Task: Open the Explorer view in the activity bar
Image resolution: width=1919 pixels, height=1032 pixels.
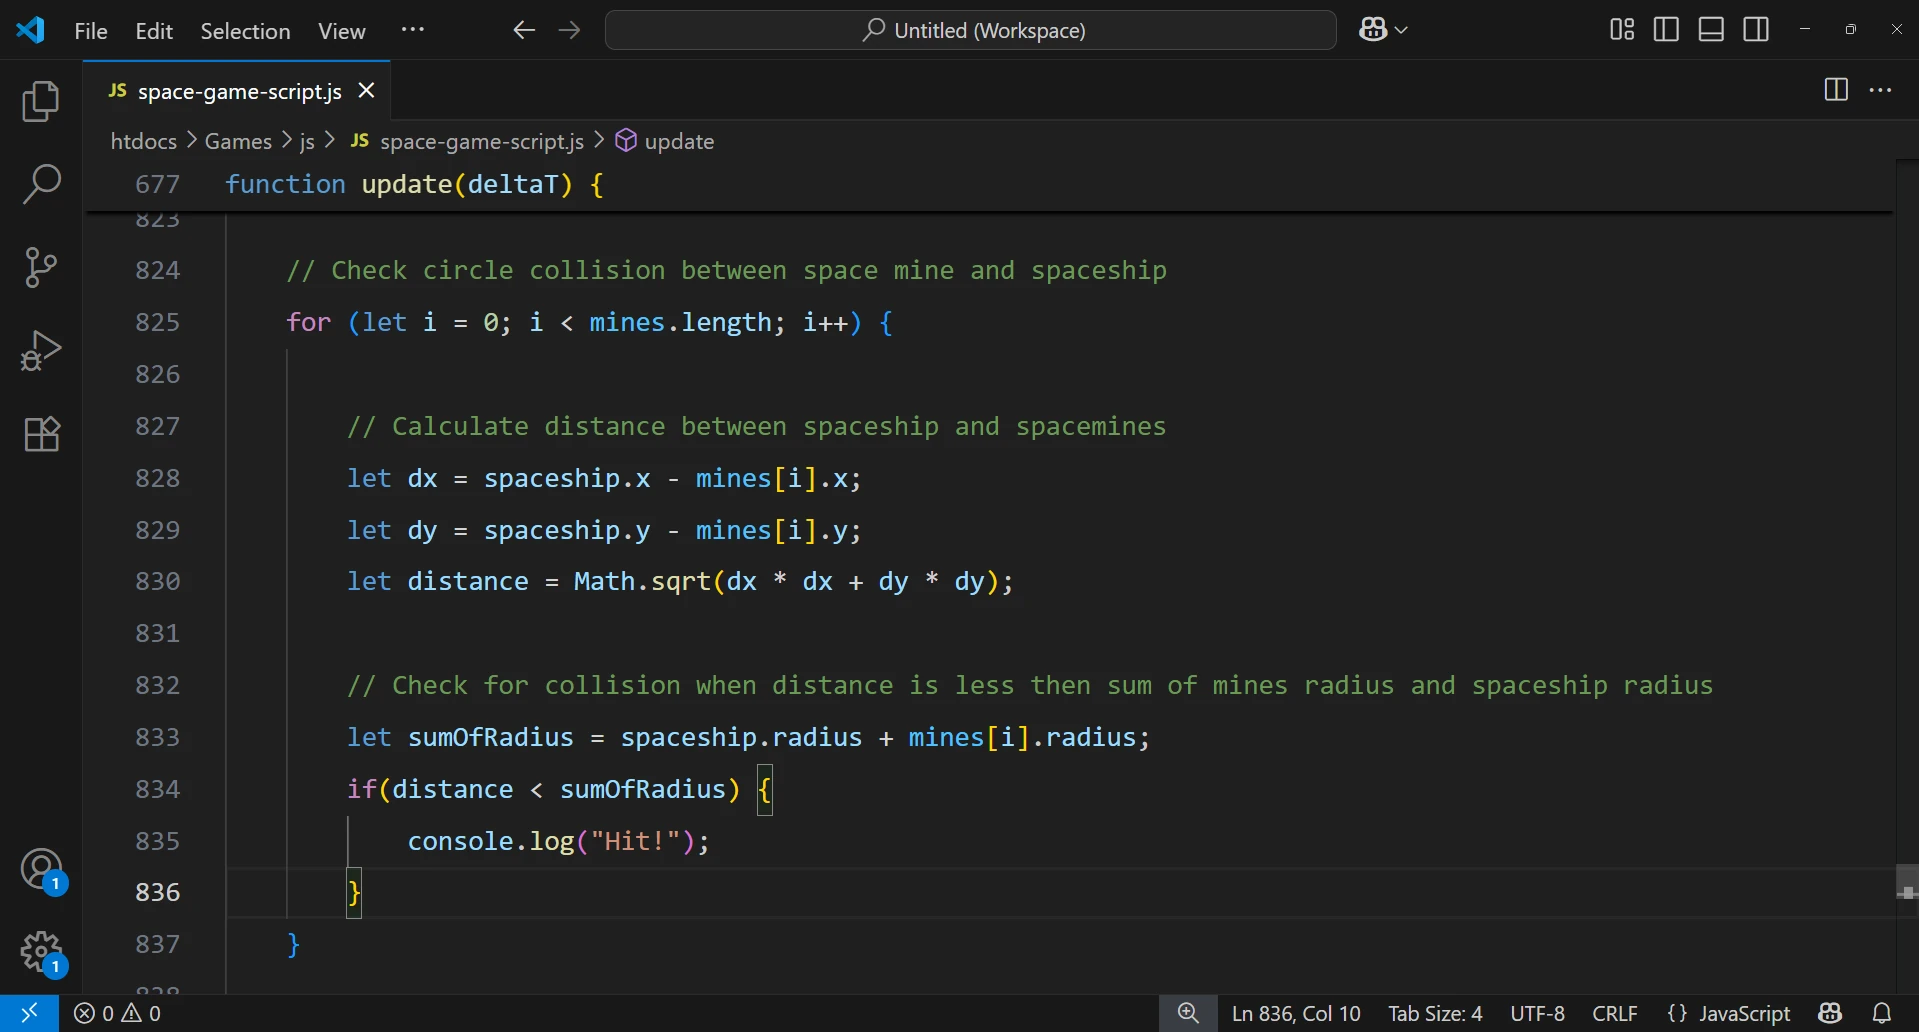Action: coord(40,101)
